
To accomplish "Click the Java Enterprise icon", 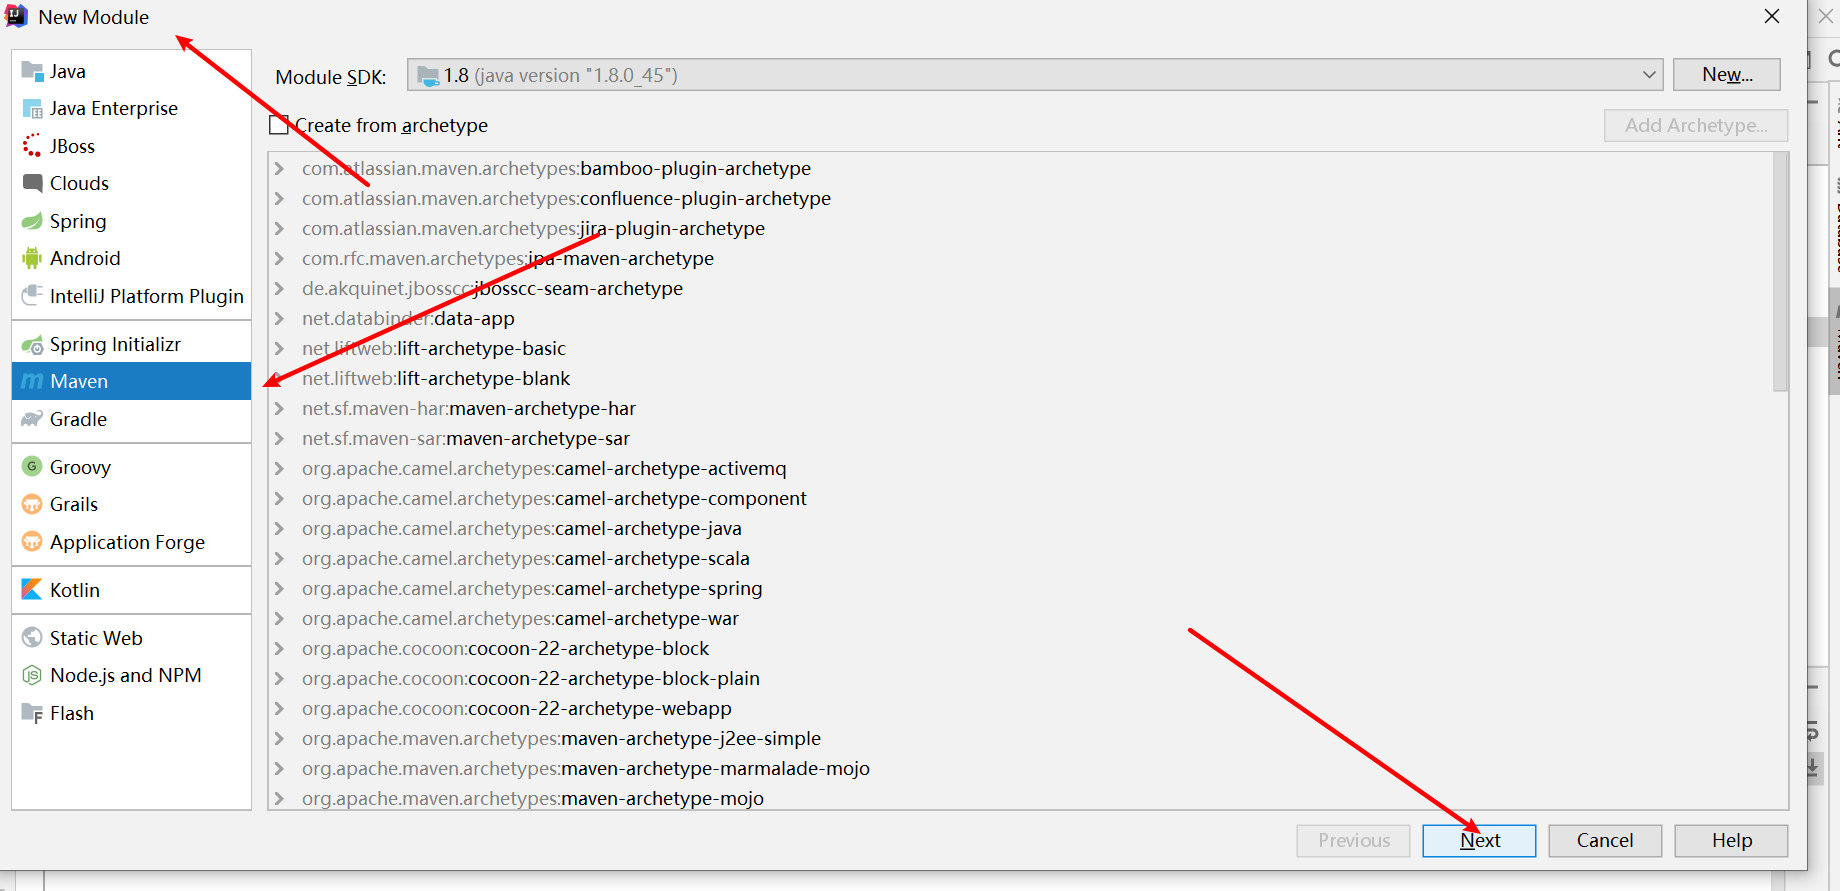I will pyautogui.click(x=32, y=108).
